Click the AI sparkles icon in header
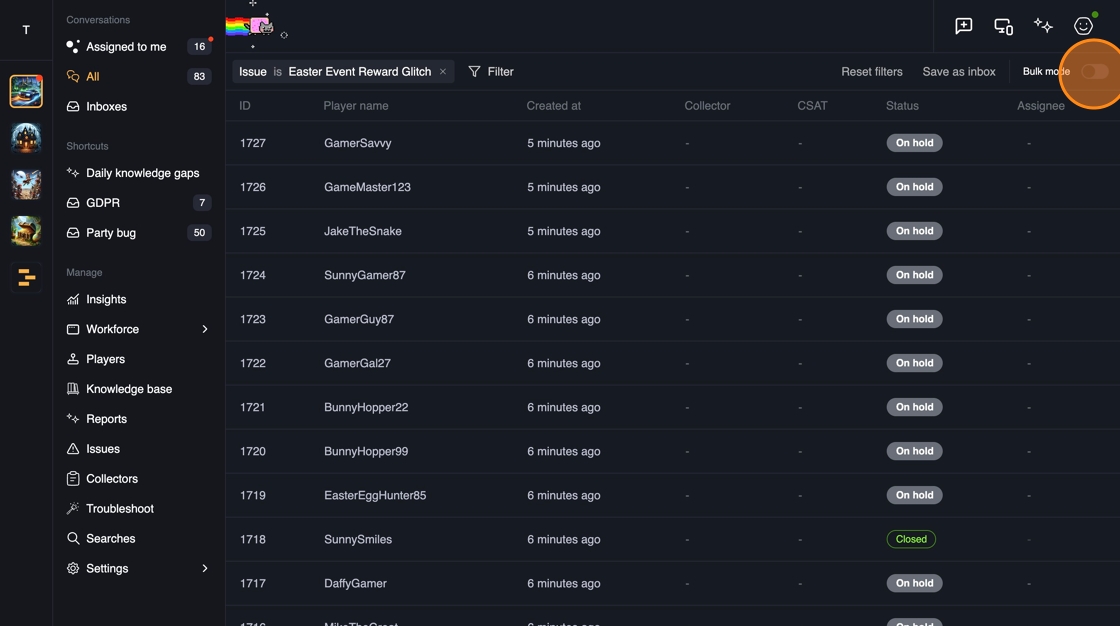 [1043, 26]
